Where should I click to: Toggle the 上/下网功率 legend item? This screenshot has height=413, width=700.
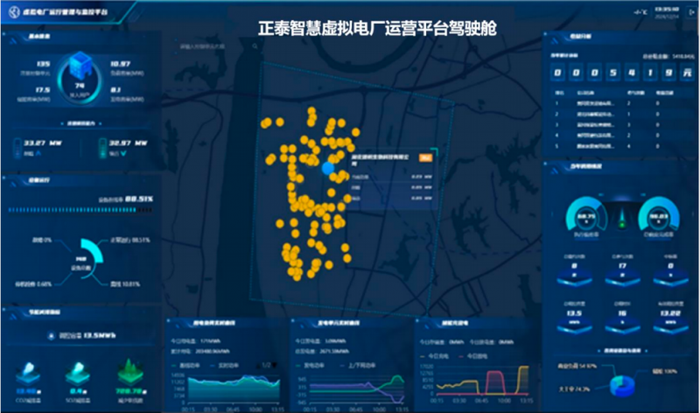click(358, 365)
